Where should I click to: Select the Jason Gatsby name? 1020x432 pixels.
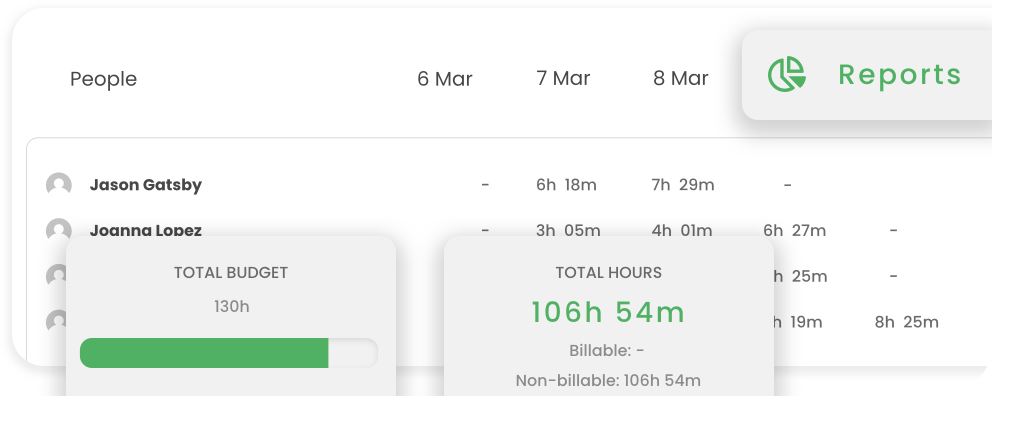(146, 185)
